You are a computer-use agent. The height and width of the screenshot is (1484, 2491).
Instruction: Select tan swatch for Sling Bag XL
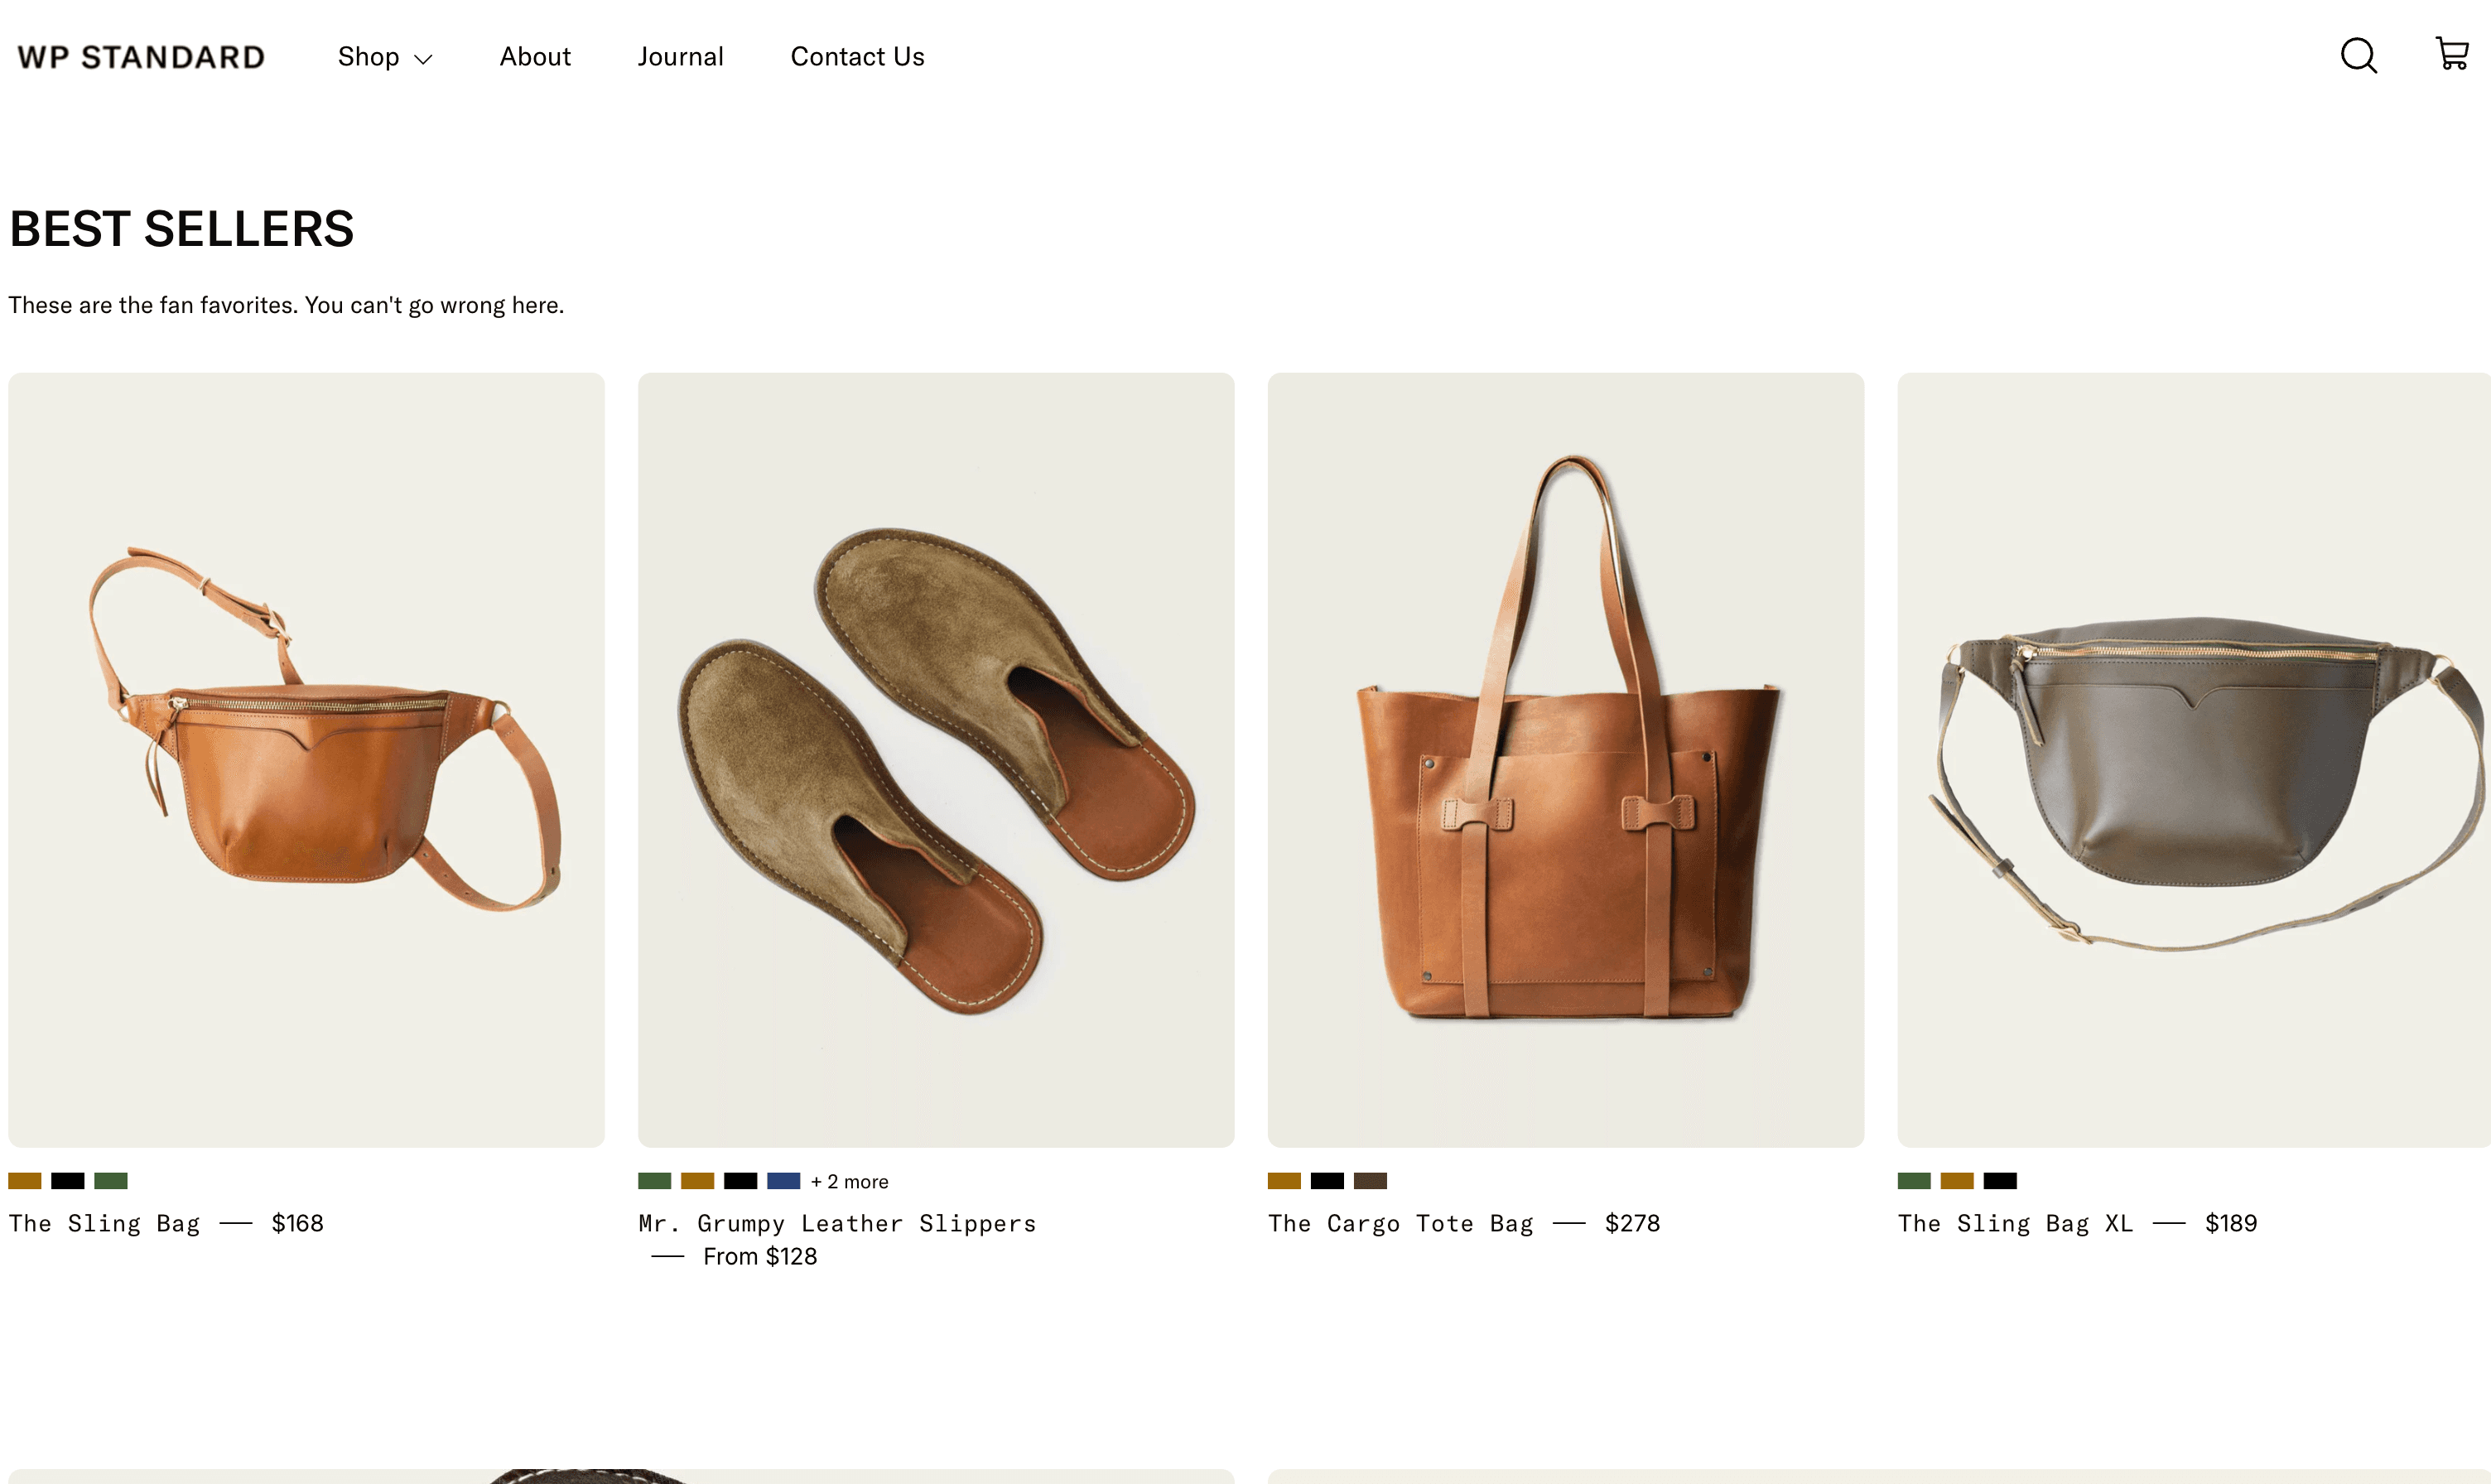[x=1957, y=1181]
